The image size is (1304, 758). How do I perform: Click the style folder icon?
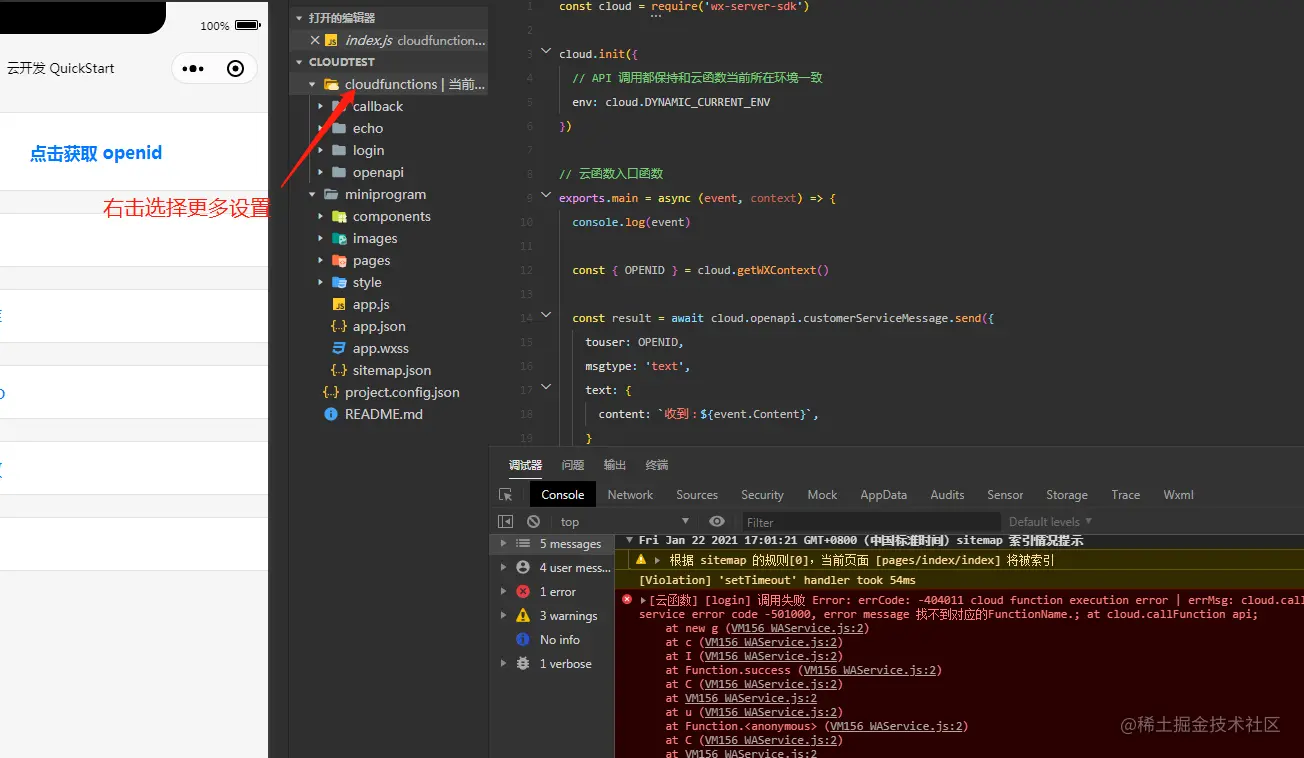(339, 282)
